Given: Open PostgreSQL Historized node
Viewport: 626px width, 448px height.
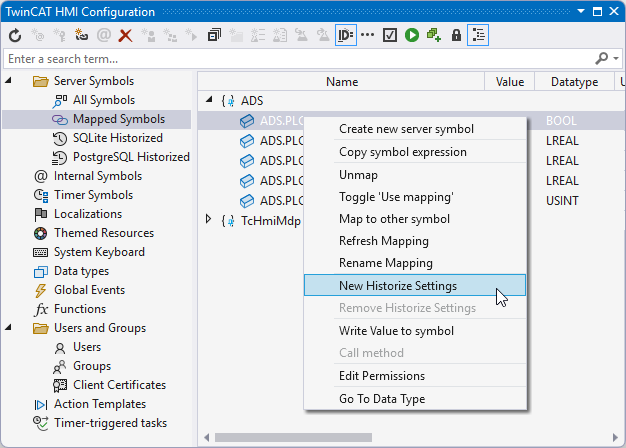Looking at the screenshot, I should pos(131,157).
